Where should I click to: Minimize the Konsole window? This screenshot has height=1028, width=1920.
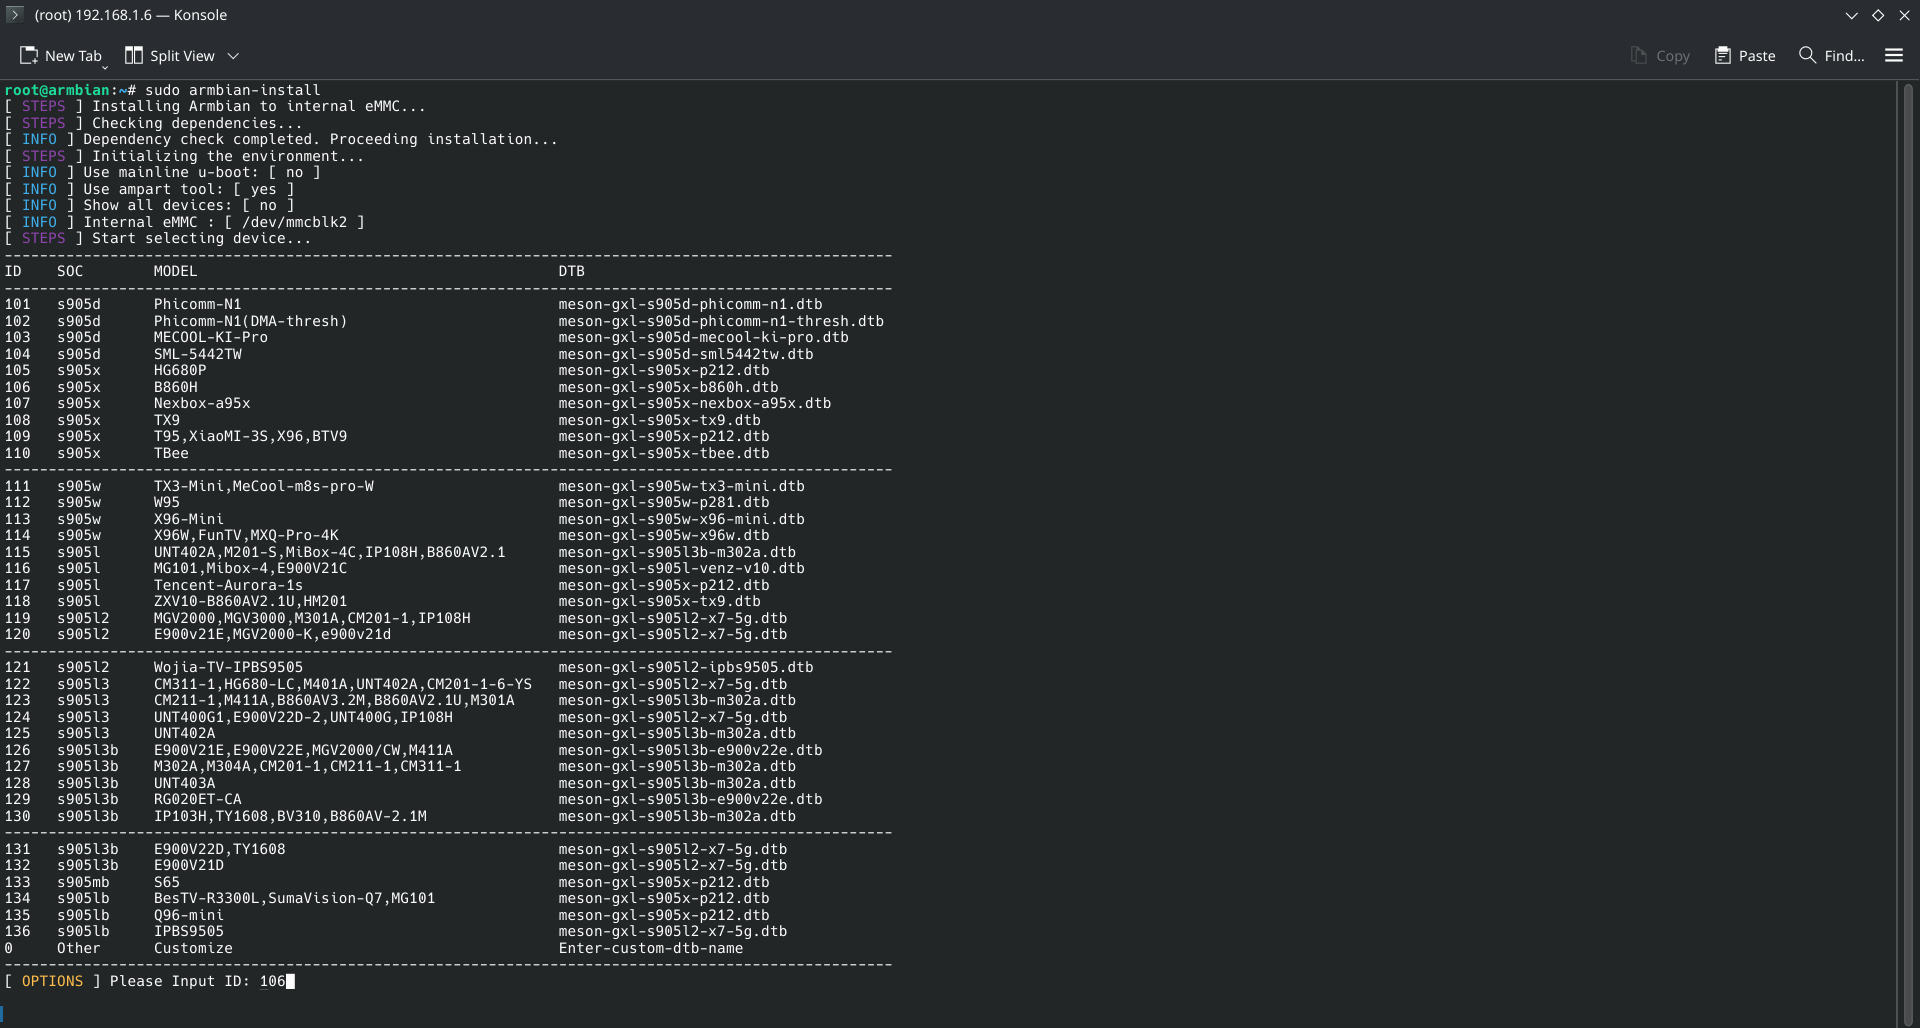[1851, 15]
